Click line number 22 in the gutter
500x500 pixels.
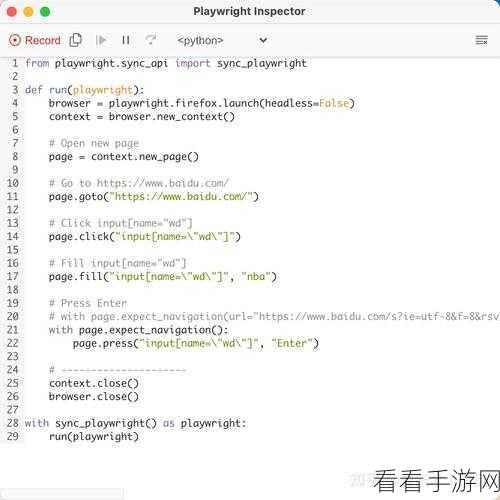pyautogui.click(x=13, y=343)
